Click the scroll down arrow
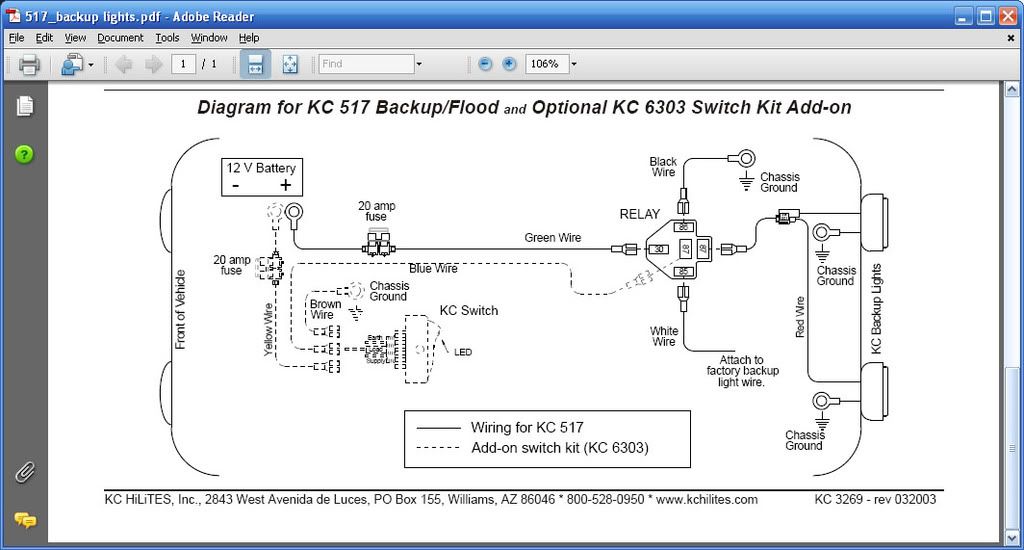The width and height of the screenshot is (1024, 550). [1012, 538]
